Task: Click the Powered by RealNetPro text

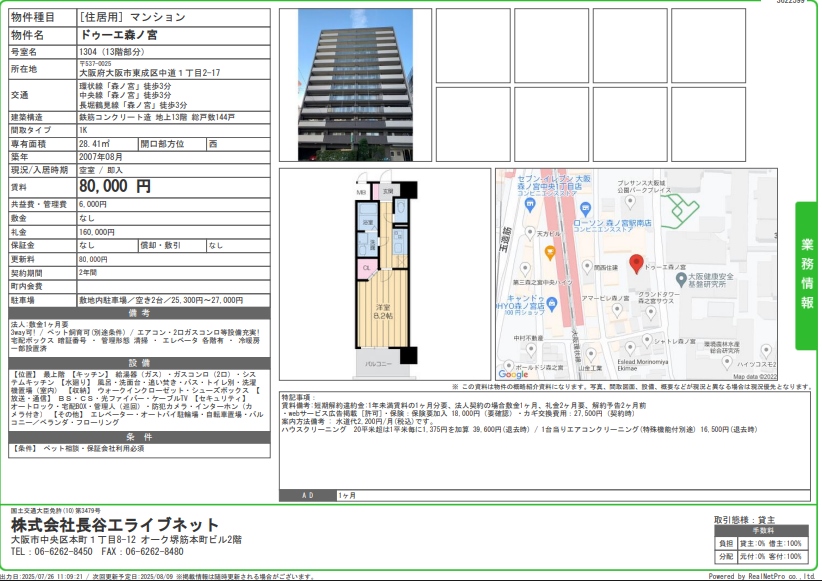Action: pyautogui.click(x=761, y=576)
